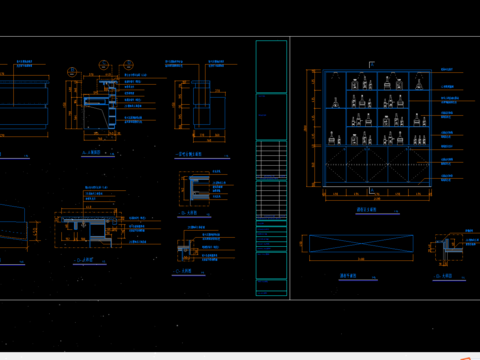Click the wine cabinet elevation drawing
Image resolution: width=480 pixels, height=360 pixels.
377,128
